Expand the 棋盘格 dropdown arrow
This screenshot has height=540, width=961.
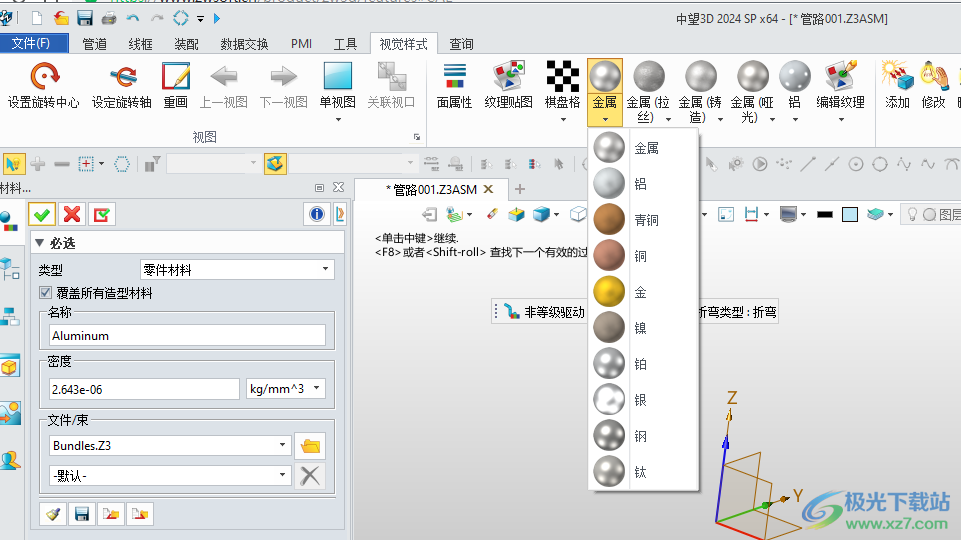coord(563,119)
